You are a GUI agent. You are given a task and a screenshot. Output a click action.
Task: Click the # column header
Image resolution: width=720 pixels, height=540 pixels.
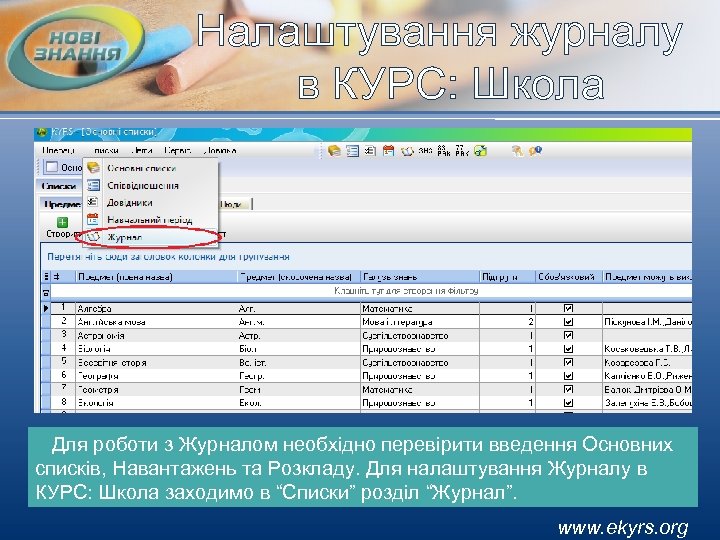(x=63, y=277)
